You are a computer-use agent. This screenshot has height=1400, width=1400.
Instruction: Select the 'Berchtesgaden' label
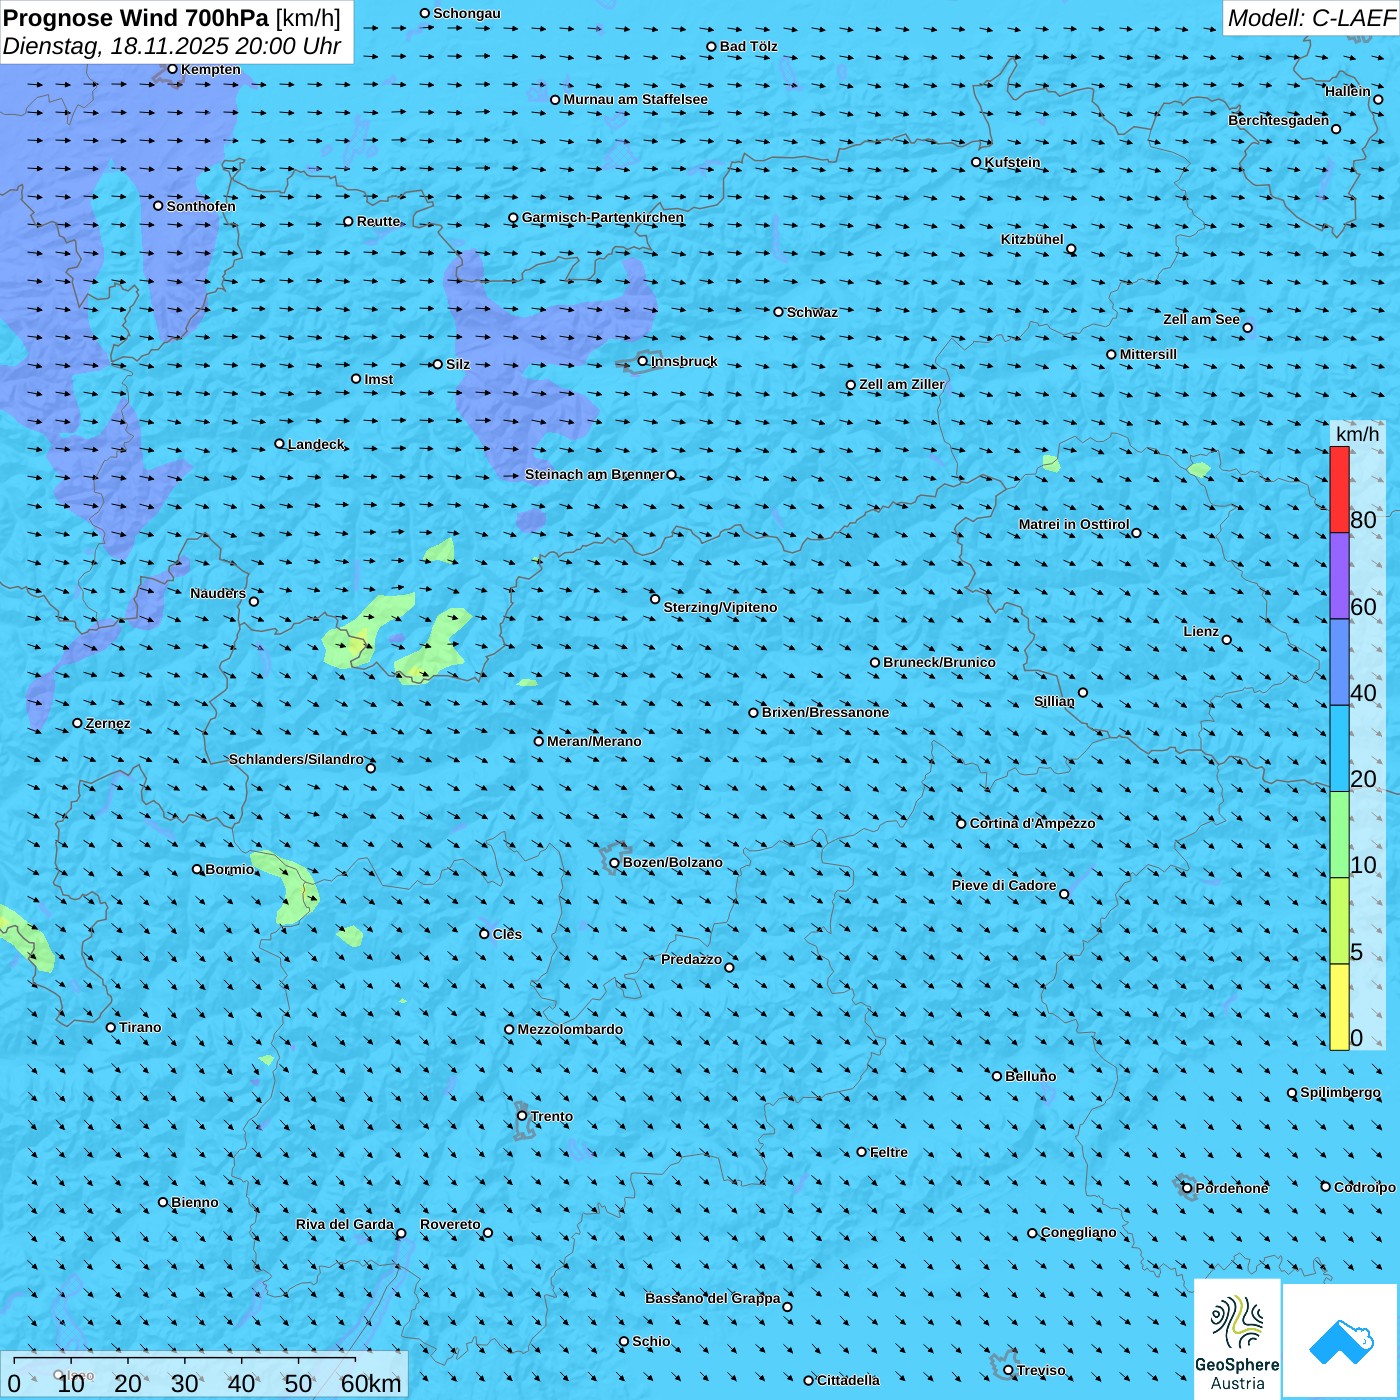coord(1279,120)
